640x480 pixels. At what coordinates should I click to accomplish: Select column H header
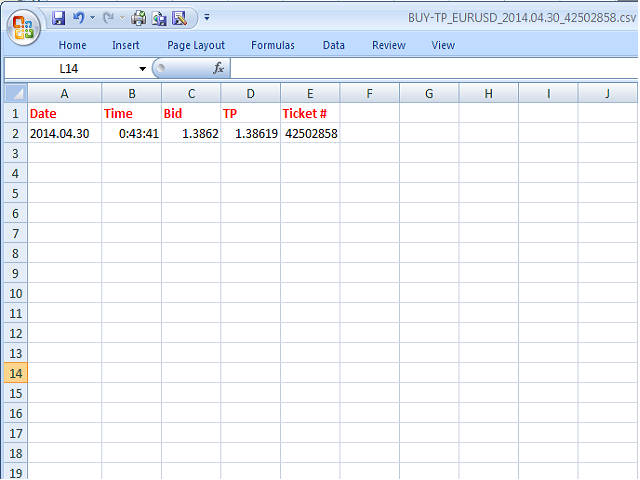489,94
